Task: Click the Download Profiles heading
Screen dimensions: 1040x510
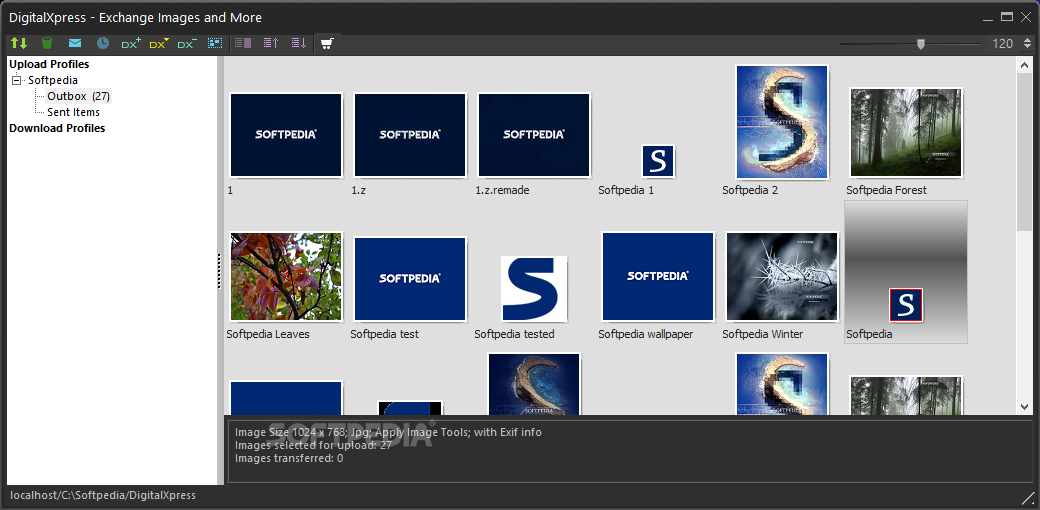Action: [57, 128]
